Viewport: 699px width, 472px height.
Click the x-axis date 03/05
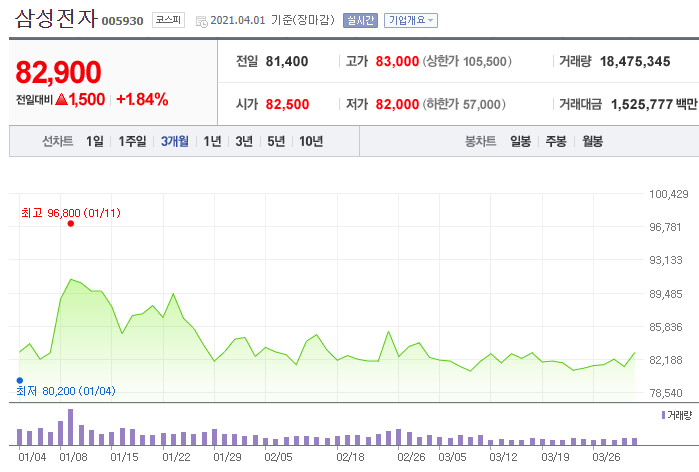(x=452, y=457)
